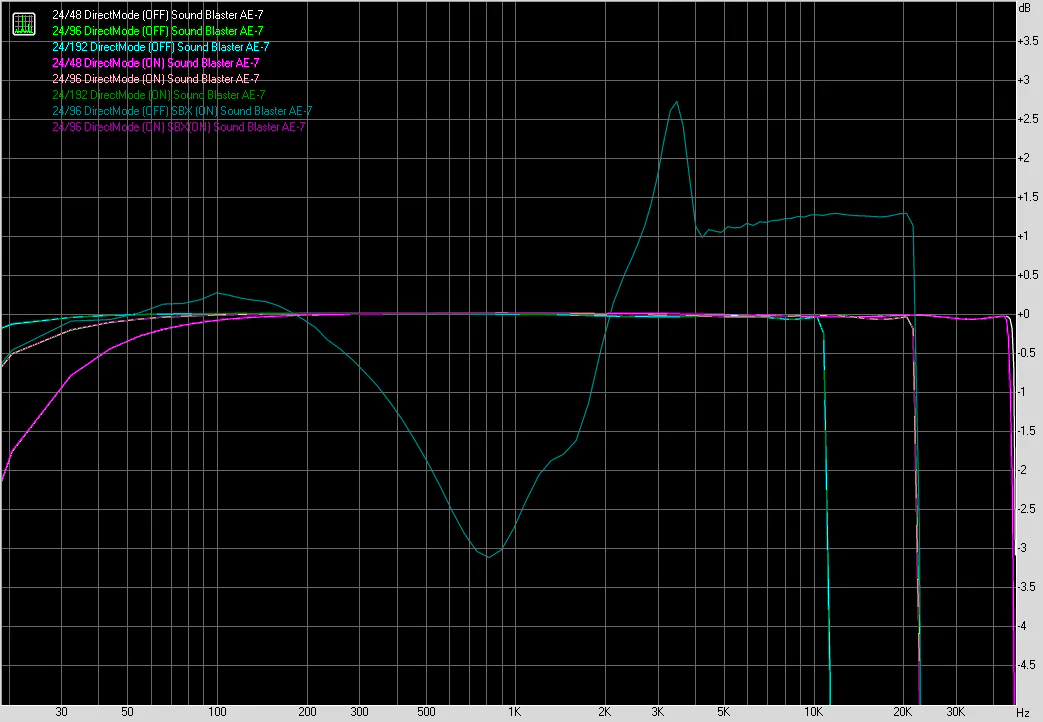Select legend entry 24/48 DirectMode (ON) Sound Blaster AE-7
This screenshot has width=1043, height=722.
[156, 63]
